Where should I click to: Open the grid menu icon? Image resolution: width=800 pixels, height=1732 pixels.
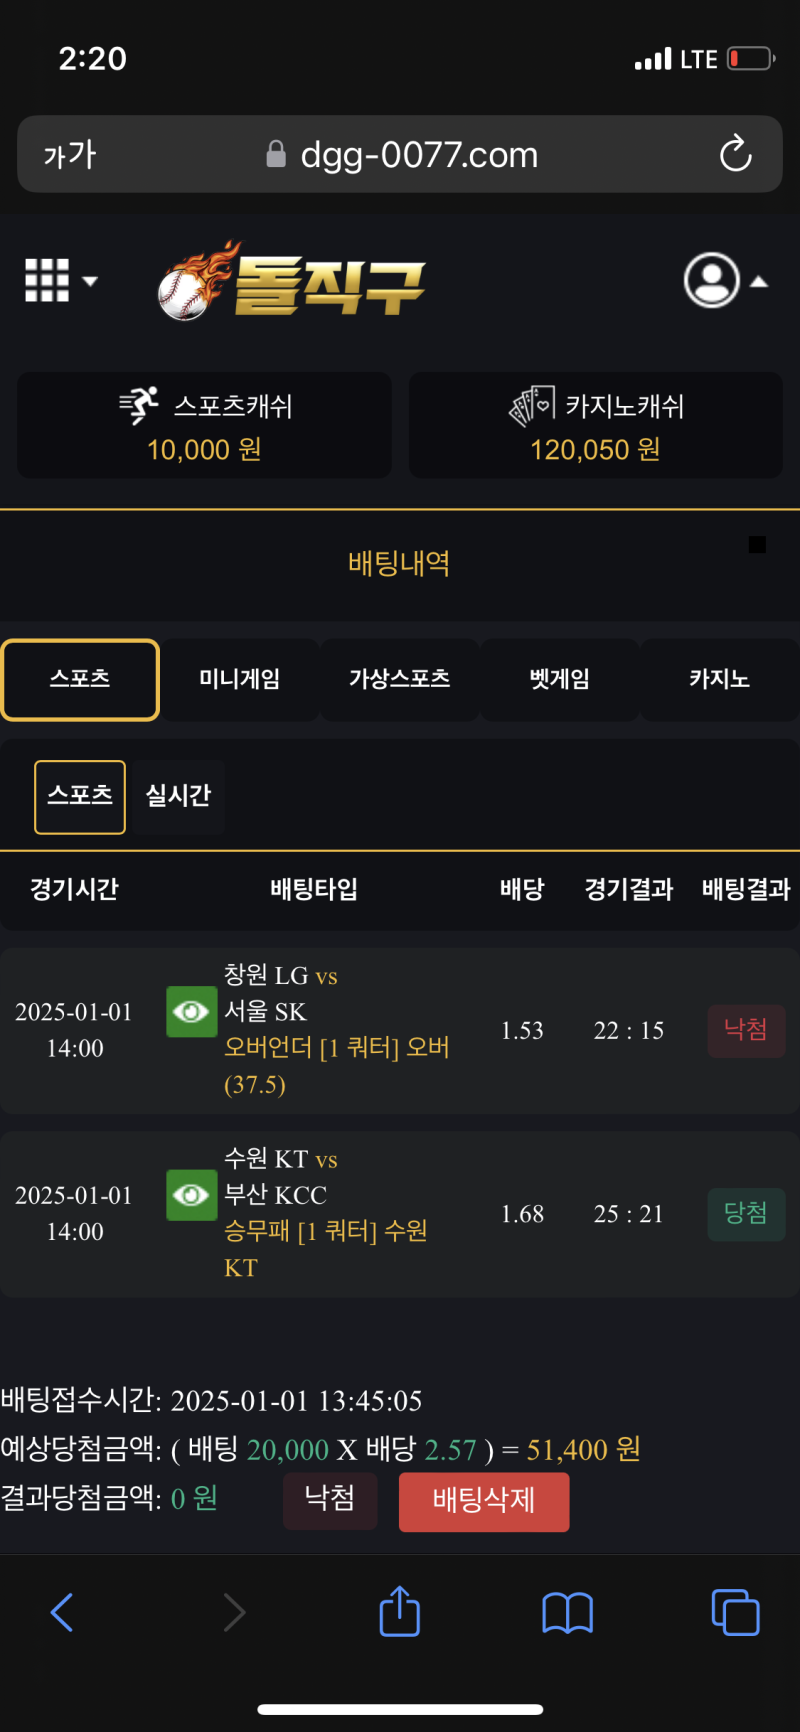pyautogui.click(x=47, y=280)
